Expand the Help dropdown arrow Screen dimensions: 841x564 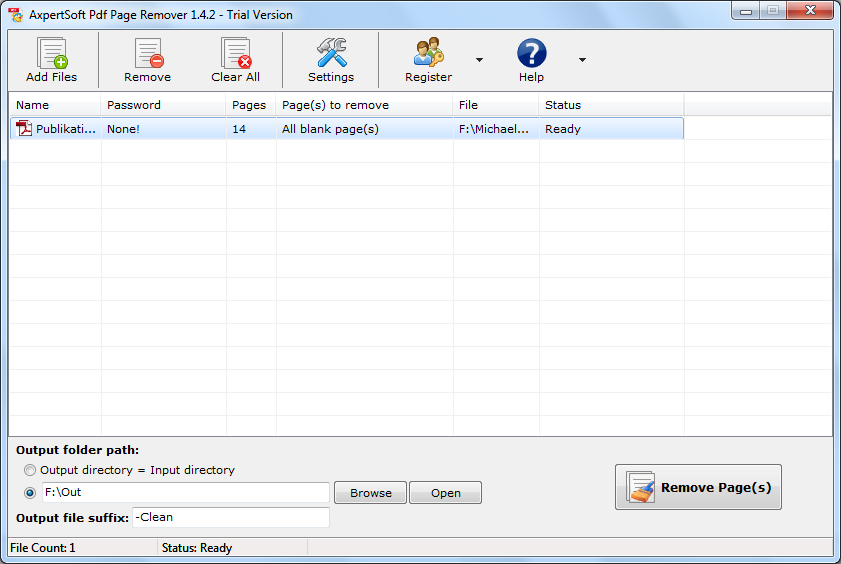[x=582, y=60]
